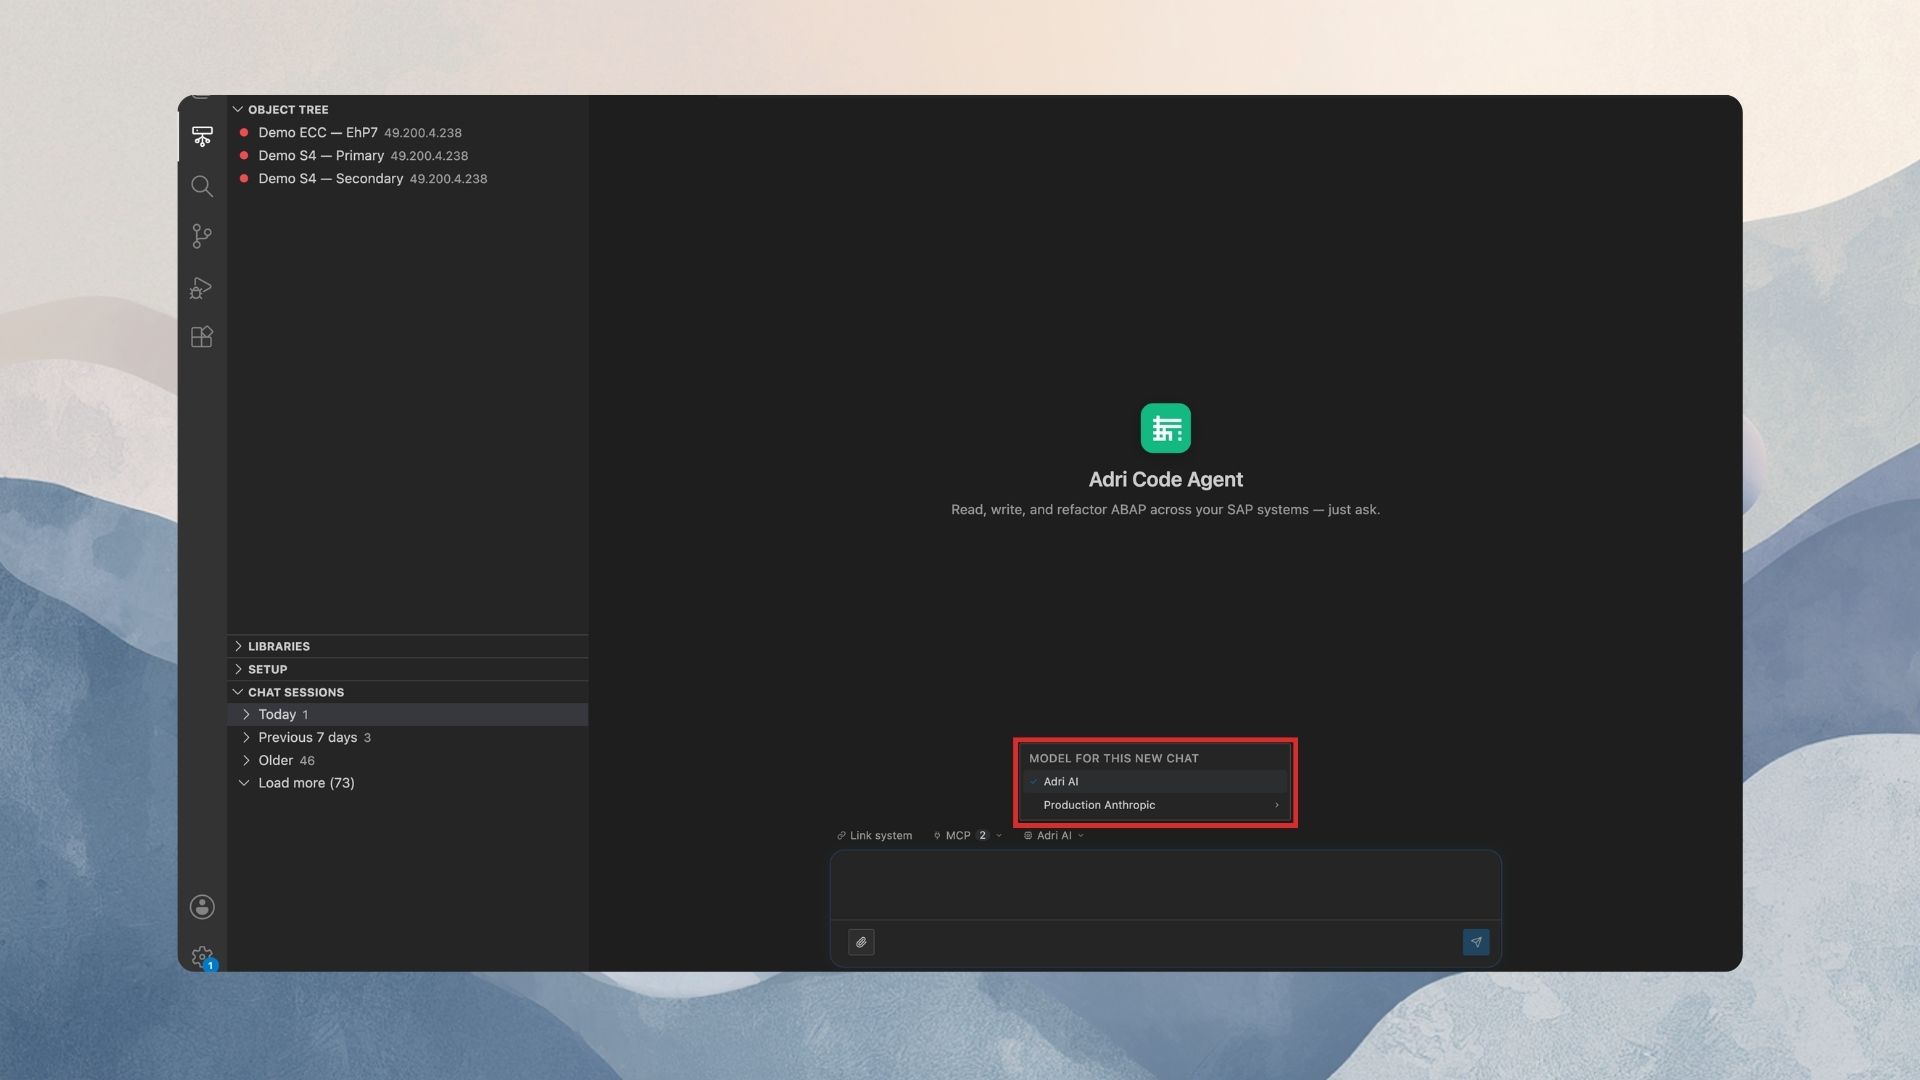Open the Search view in the activity bar
The image size is (1920, 1080).
pyautogui.click(x=202, y=186)
